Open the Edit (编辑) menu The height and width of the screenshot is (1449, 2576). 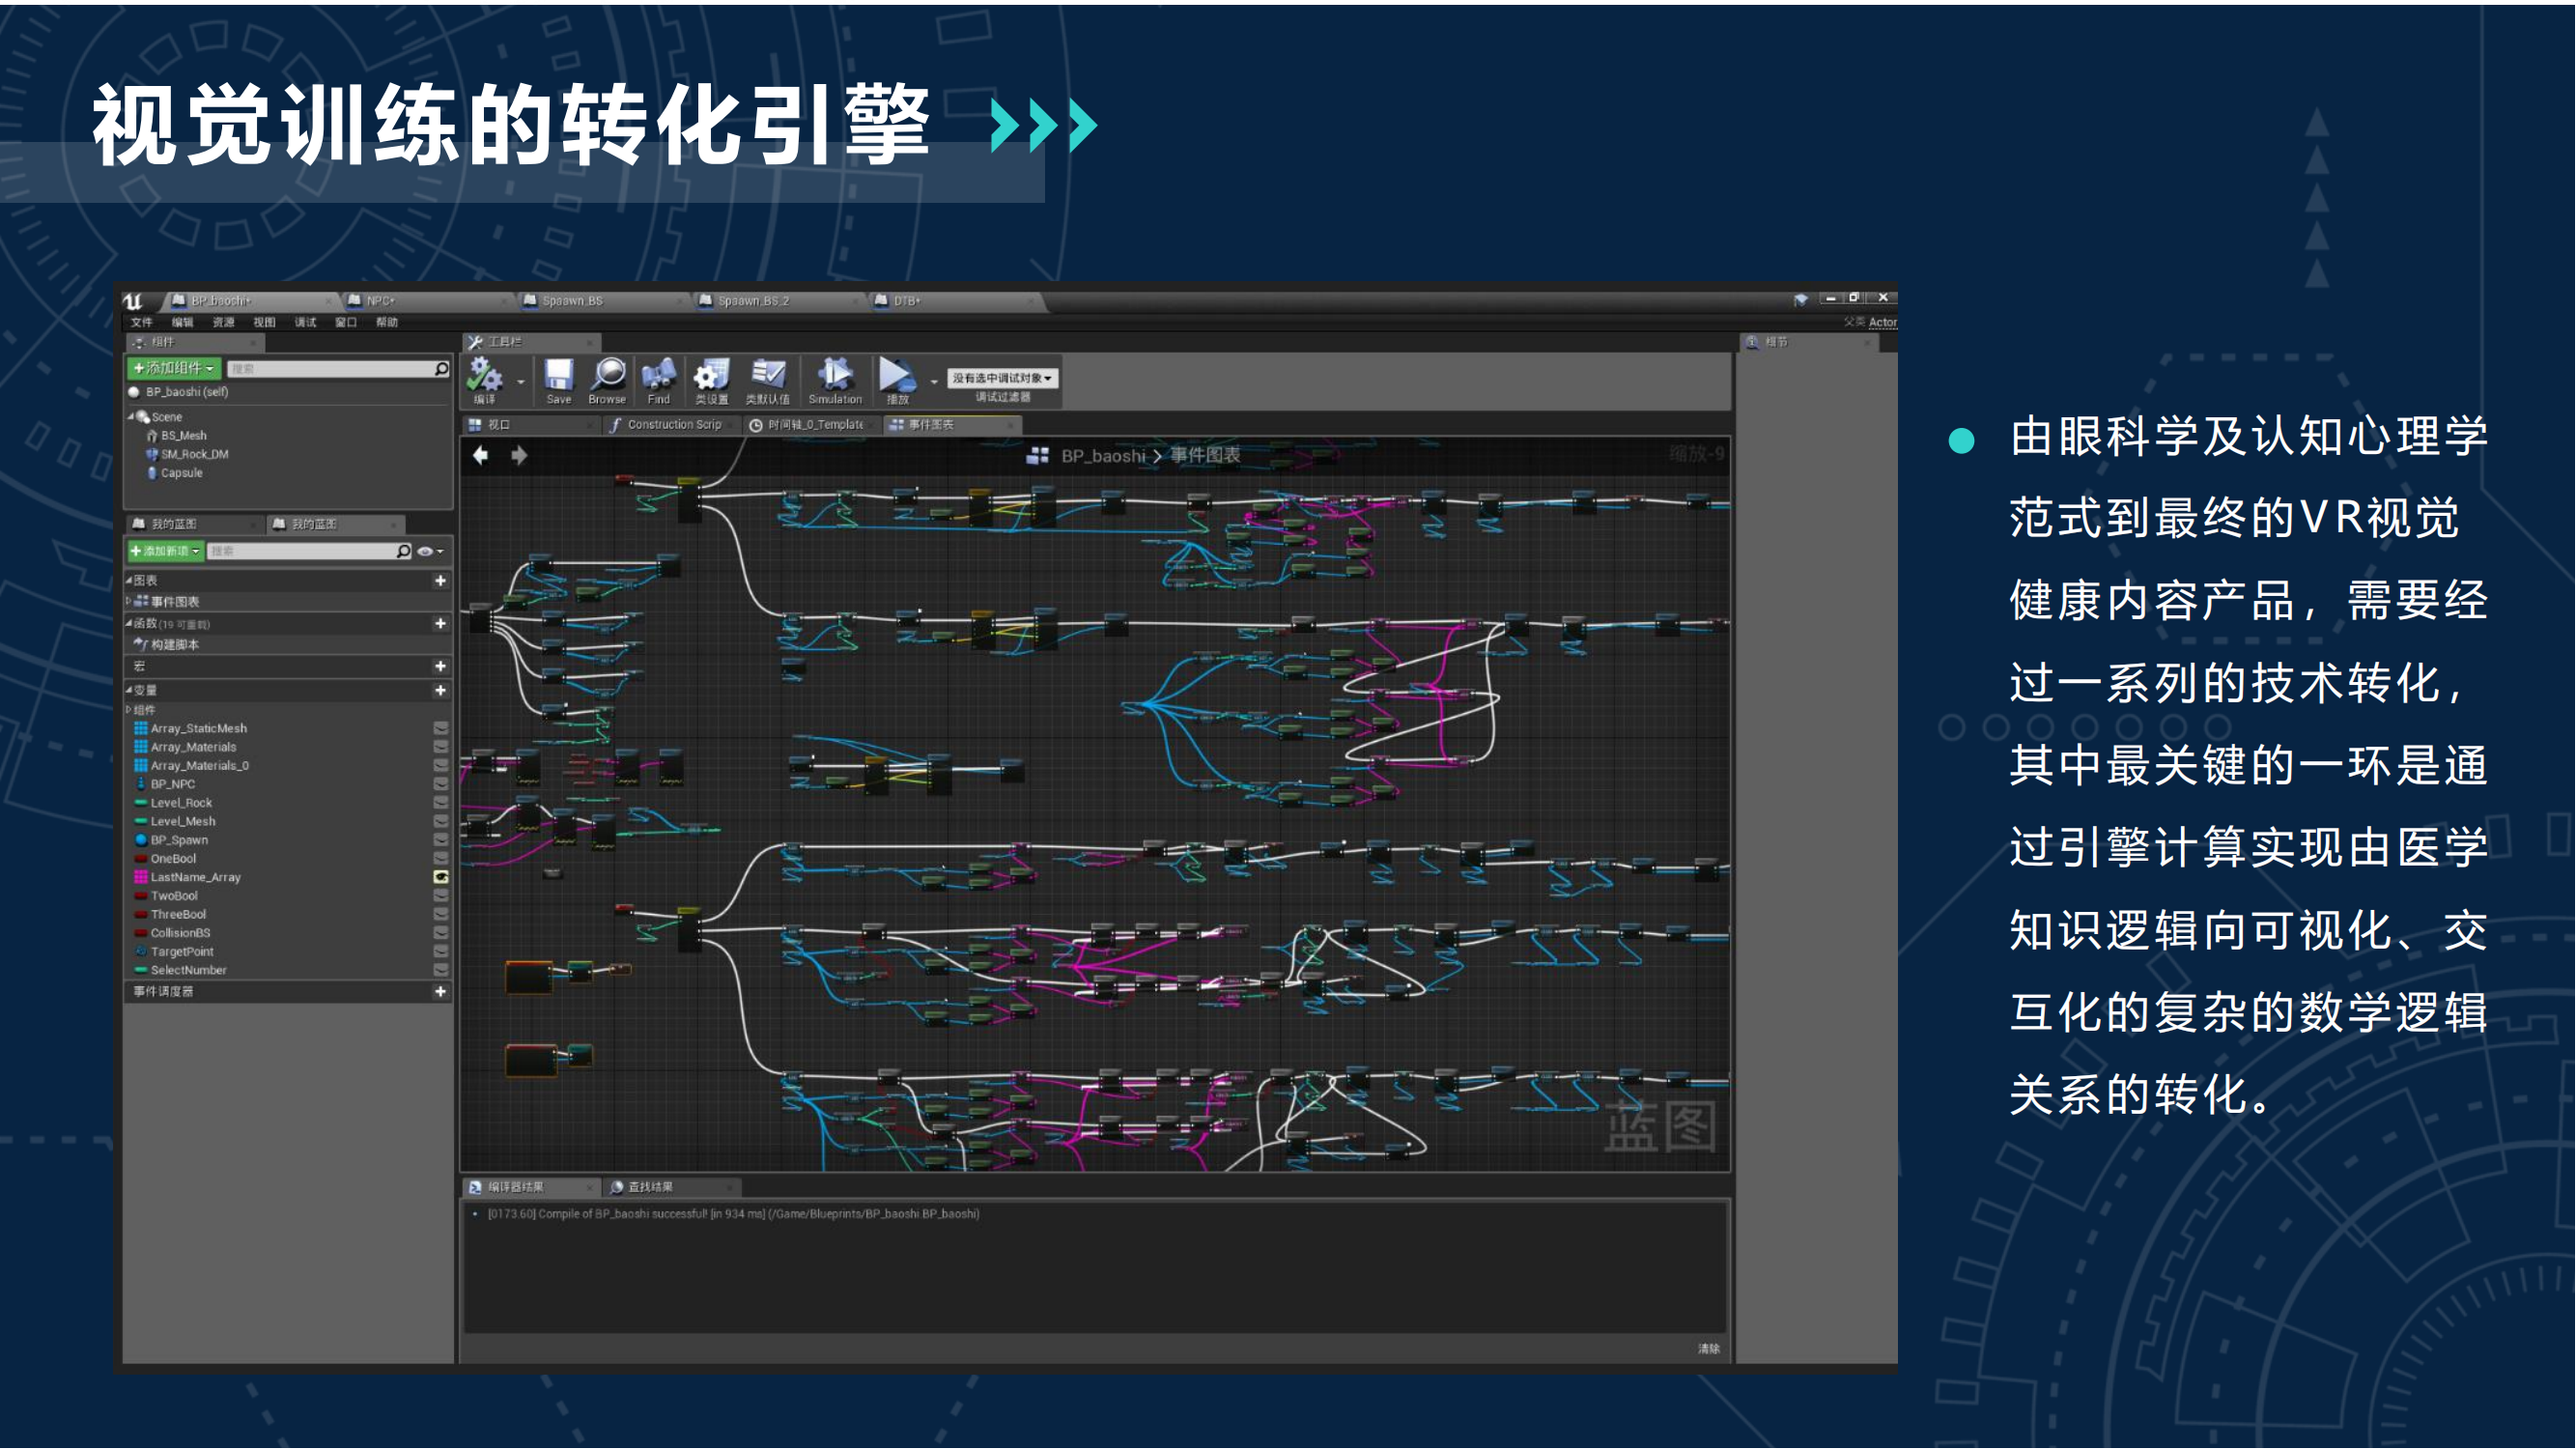pyautogui.click(x=183, y=322)
